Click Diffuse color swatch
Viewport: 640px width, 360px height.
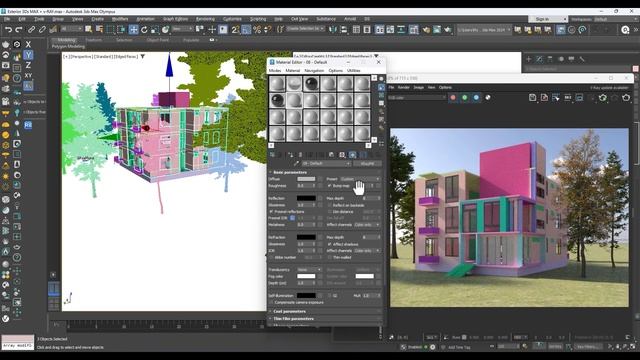[306, 179]
